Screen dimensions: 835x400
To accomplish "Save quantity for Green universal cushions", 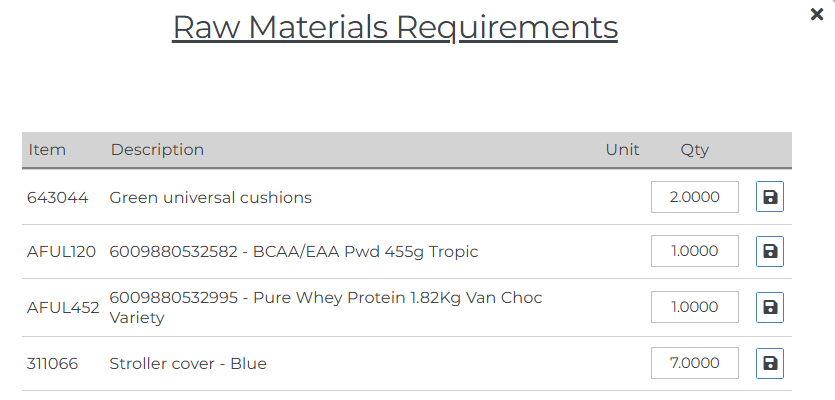I will pyautogui.click(x=769, y=198).
